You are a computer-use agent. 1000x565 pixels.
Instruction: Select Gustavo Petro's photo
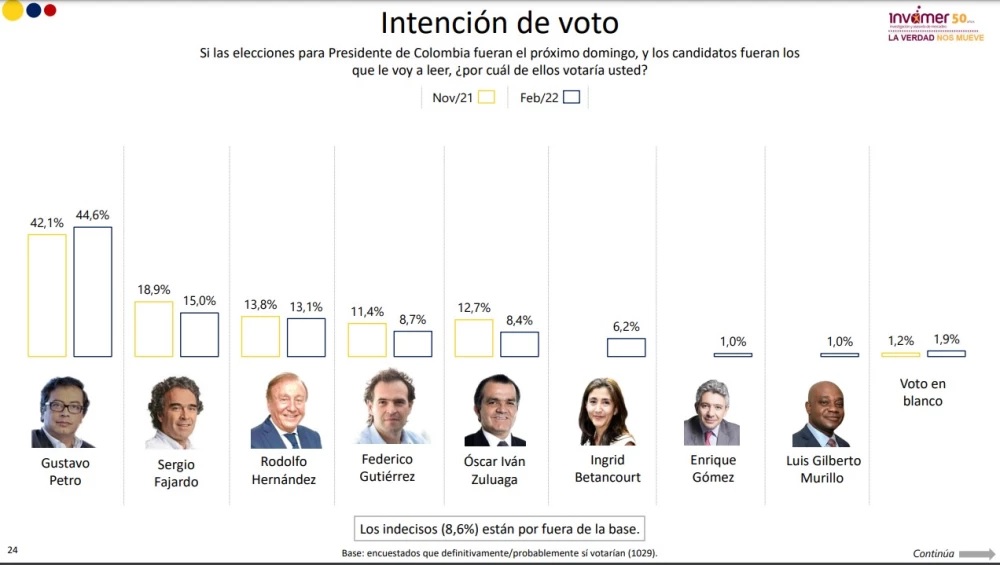point(64,412)
